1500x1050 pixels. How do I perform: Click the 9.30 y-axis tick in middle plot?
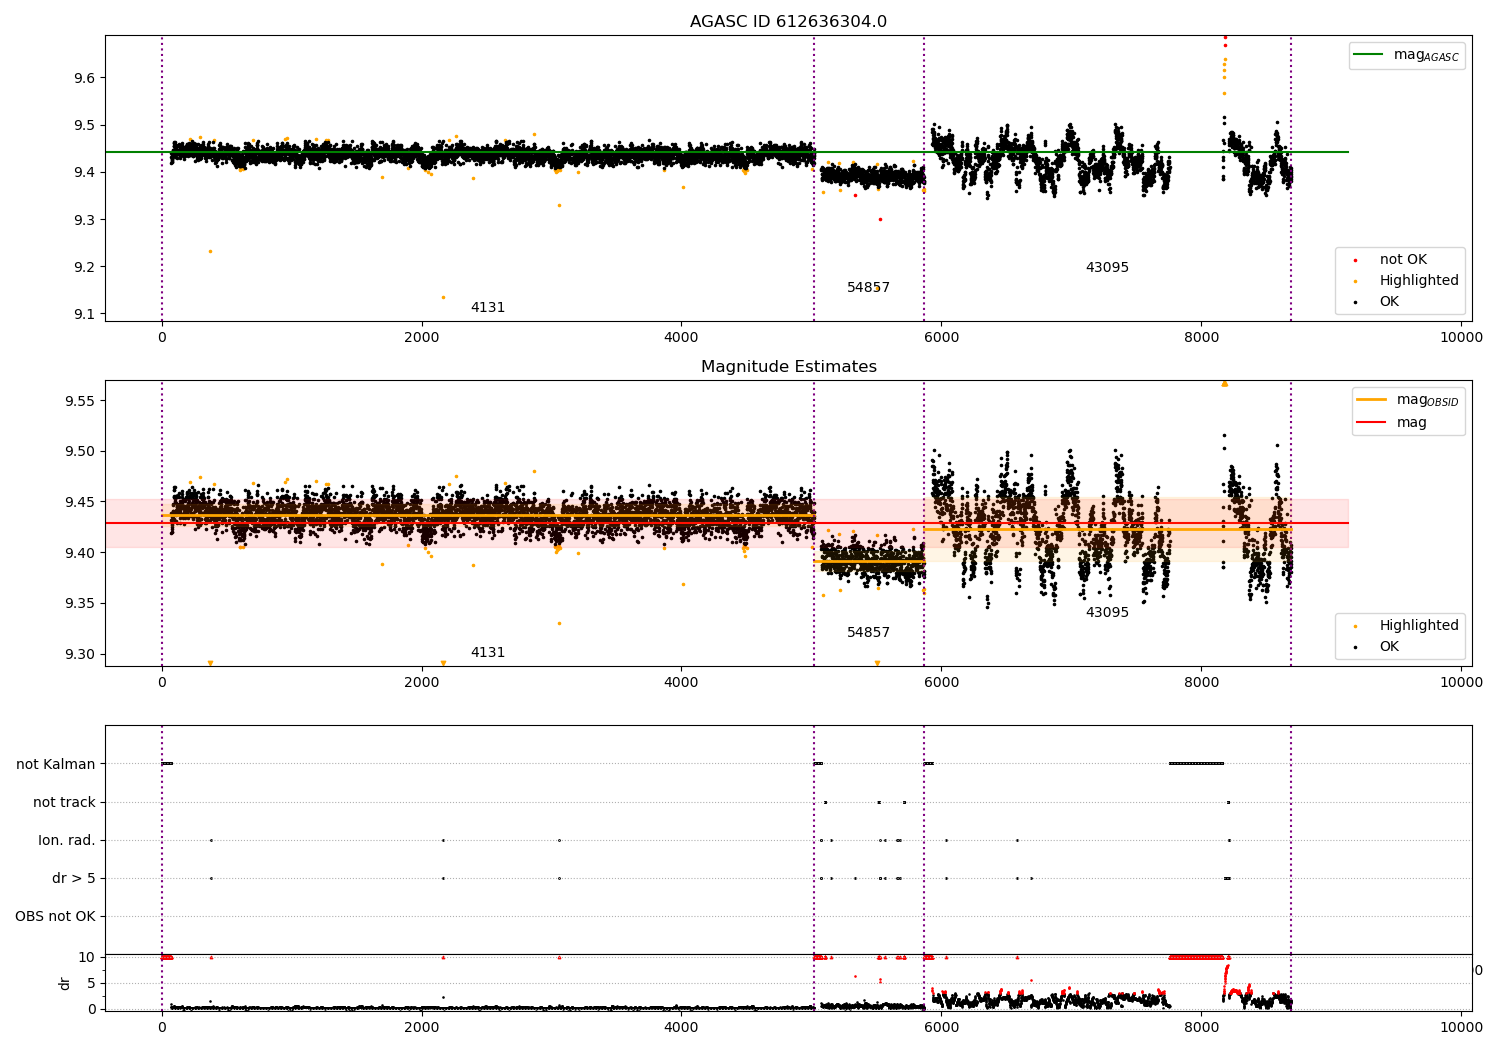(83, 654)
